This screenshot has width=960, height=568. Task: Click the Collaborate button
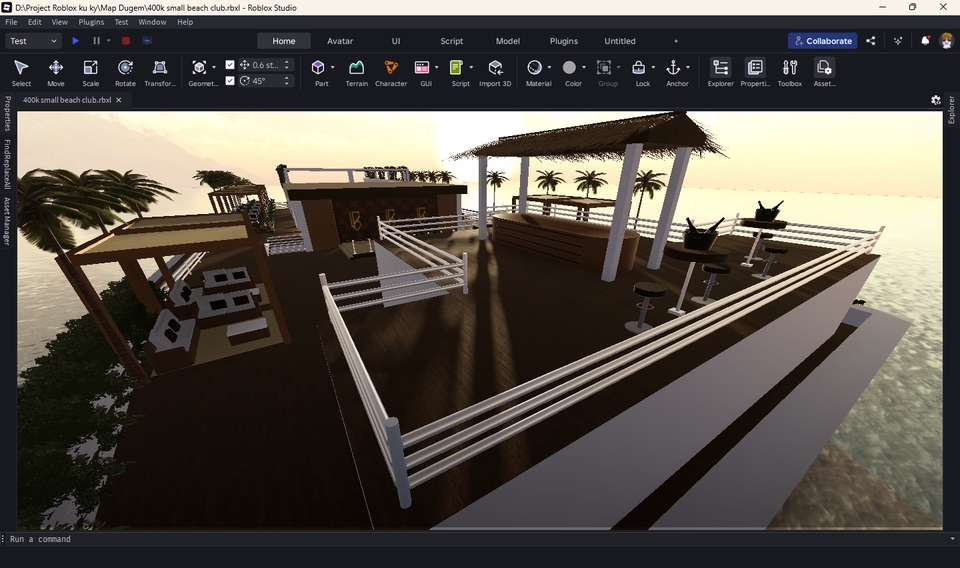(x=822, y=41)
